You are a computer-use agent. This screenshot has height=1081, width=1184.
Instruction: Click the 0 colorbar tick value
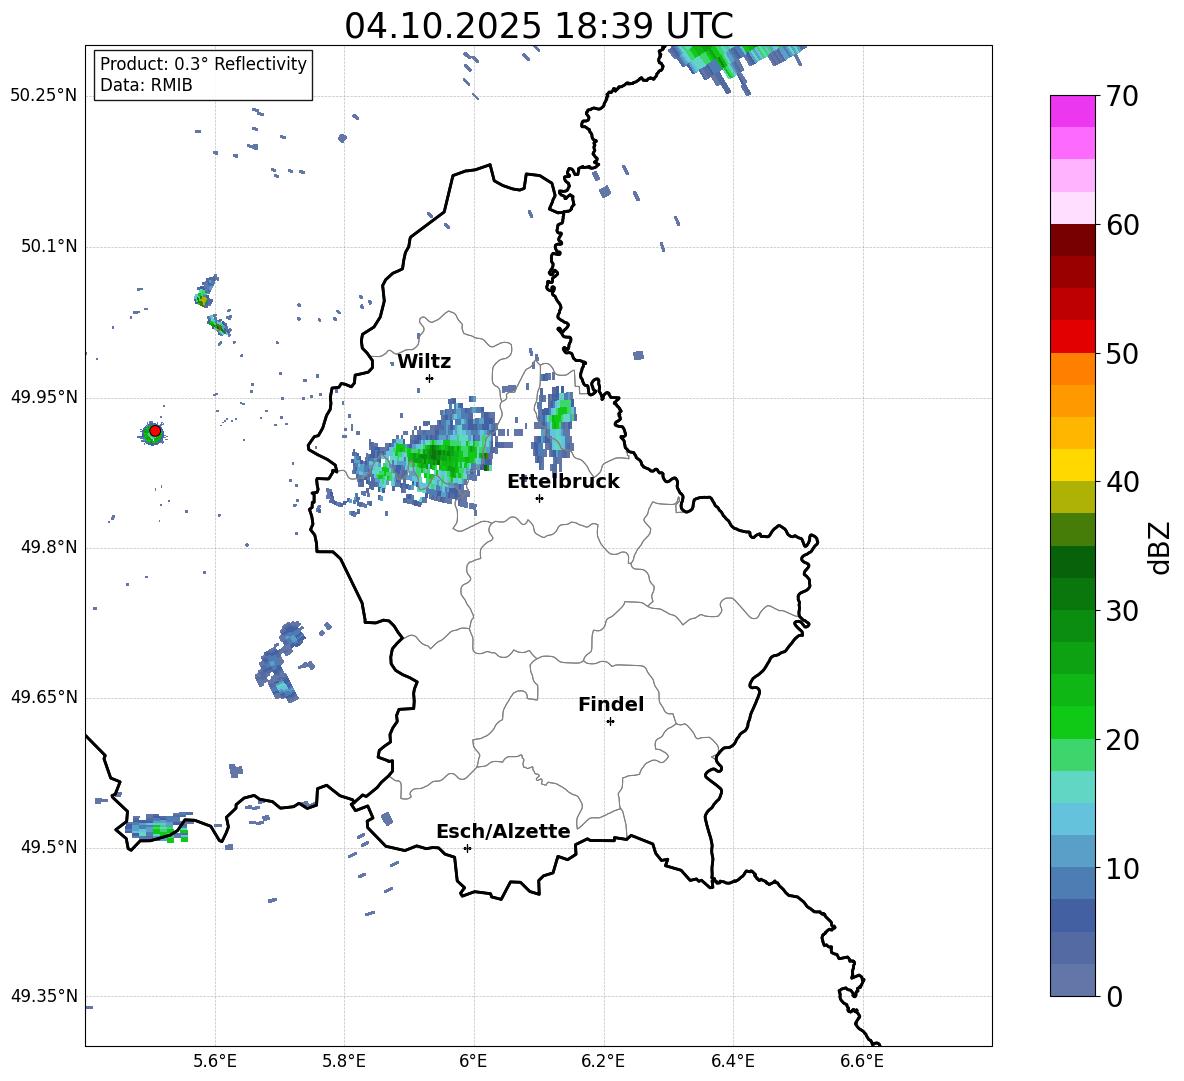click(x=1115, y=997)
